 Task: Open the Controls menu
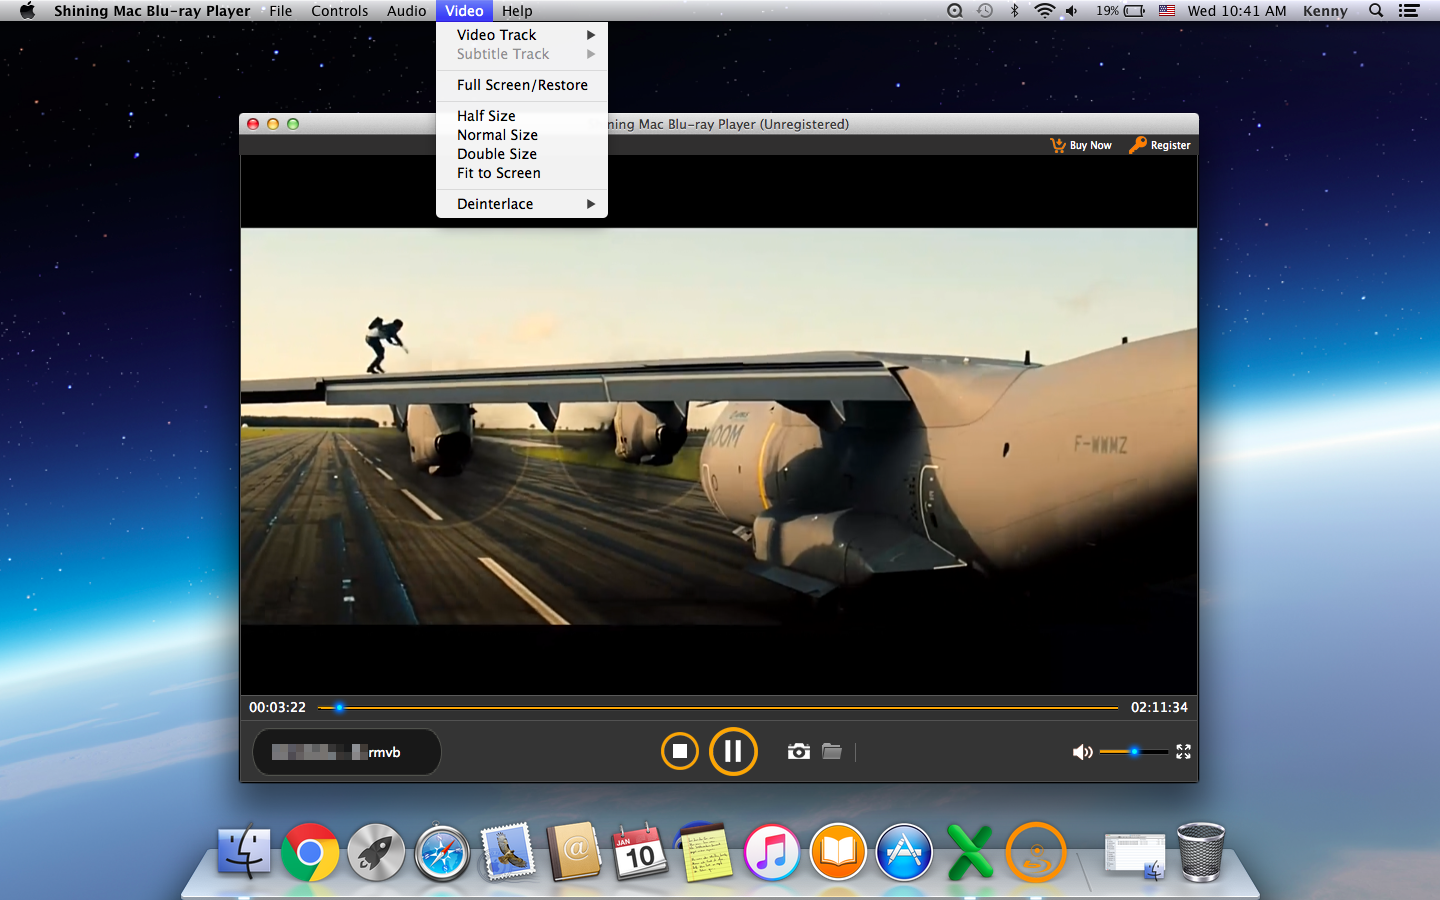coord(339,11)
